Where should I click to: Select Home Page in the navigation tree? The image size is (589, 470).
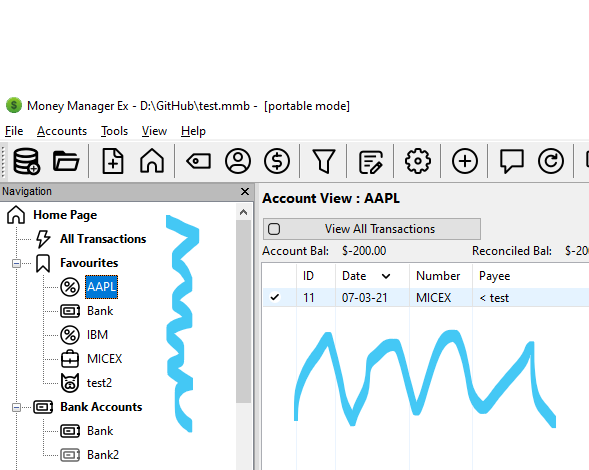coord(65,215)
